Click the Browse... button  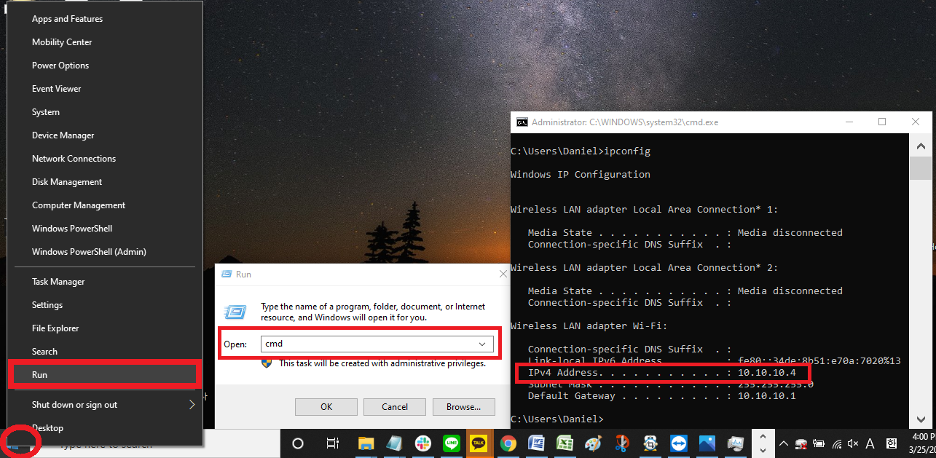462,407
